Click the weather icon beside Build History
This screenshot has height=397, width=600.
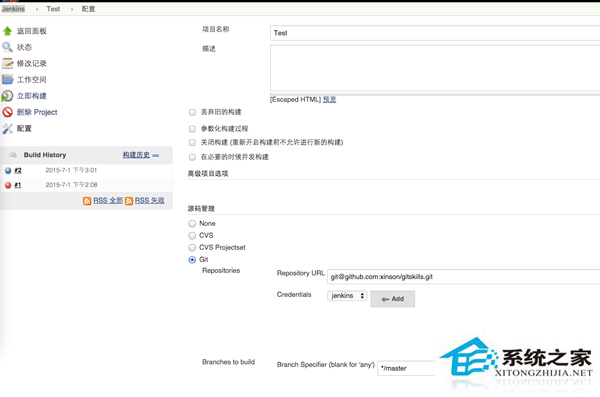tap(13, 155)
